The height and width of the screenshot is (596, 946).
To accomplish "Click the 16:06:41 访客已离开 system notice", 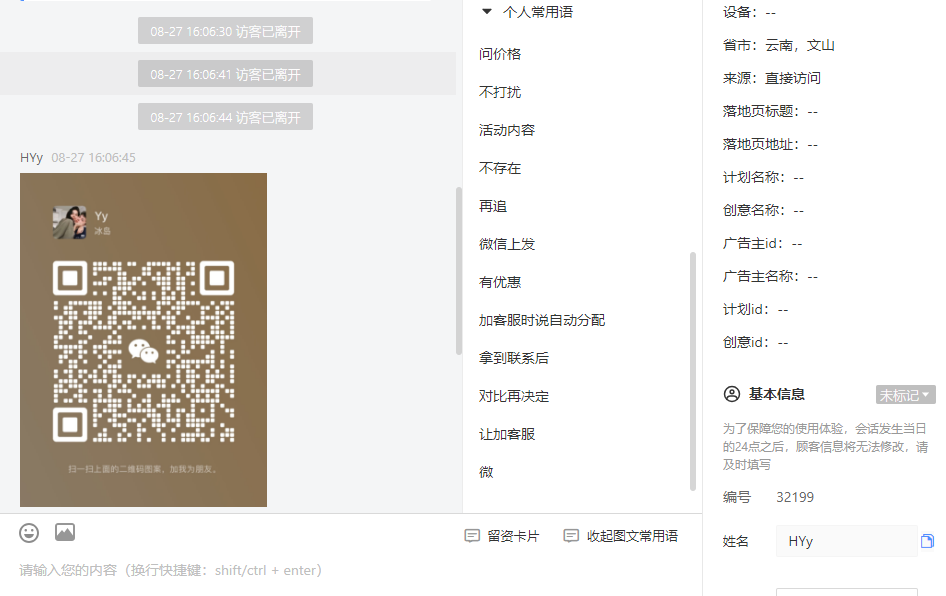I will pyautogui.click(x=226, y=74).
